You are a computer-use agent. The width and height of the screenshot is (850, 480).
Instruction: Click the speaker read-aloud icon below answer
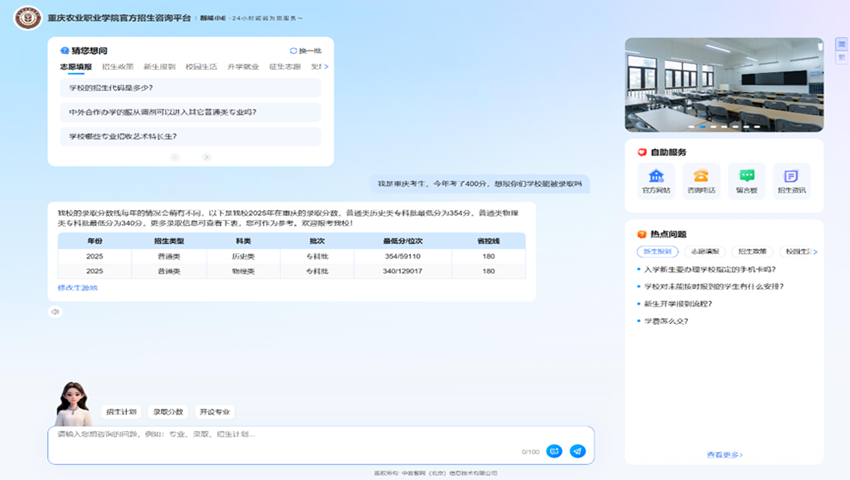tap(55, 312)
